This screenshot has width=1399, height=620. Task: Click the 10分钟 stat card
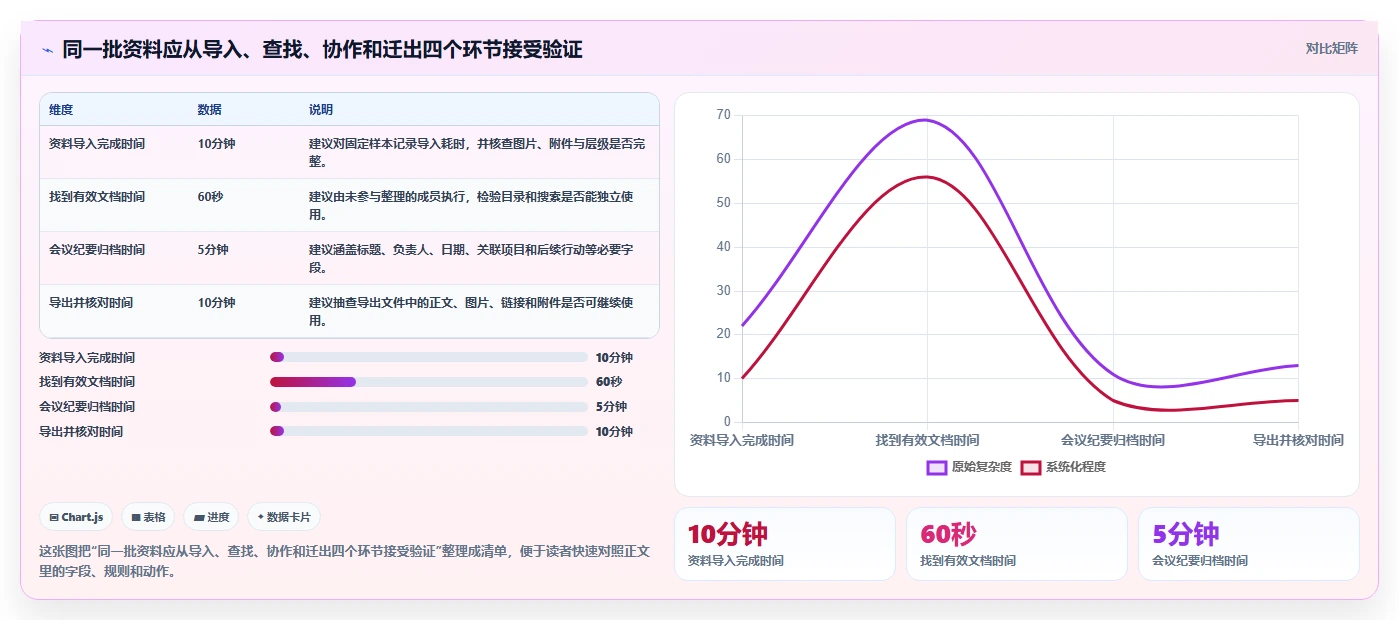coord(785,544)
